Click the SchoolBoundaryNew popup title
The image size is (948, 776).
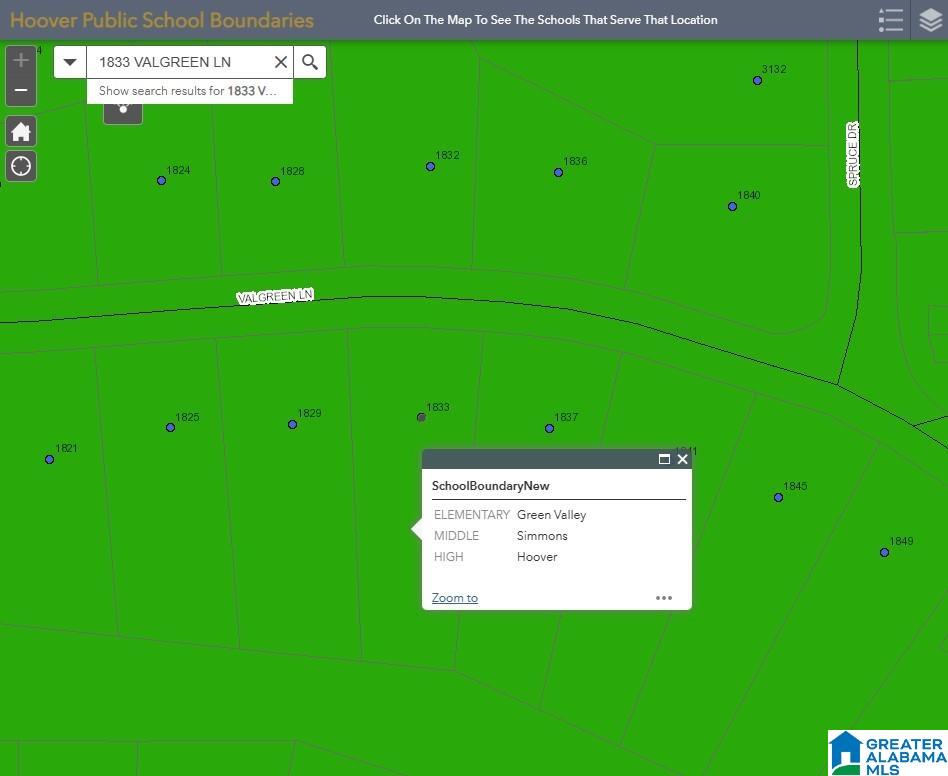click(490, 486)
